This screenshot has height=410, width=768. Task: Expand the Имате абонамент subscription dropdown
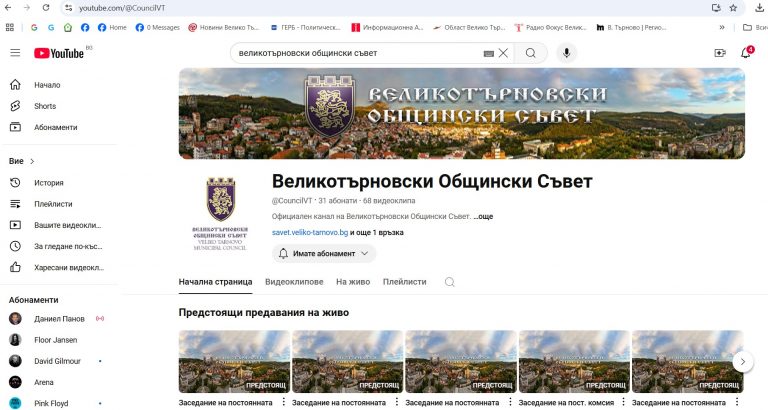pyautogui.click(x=324, y=254)
